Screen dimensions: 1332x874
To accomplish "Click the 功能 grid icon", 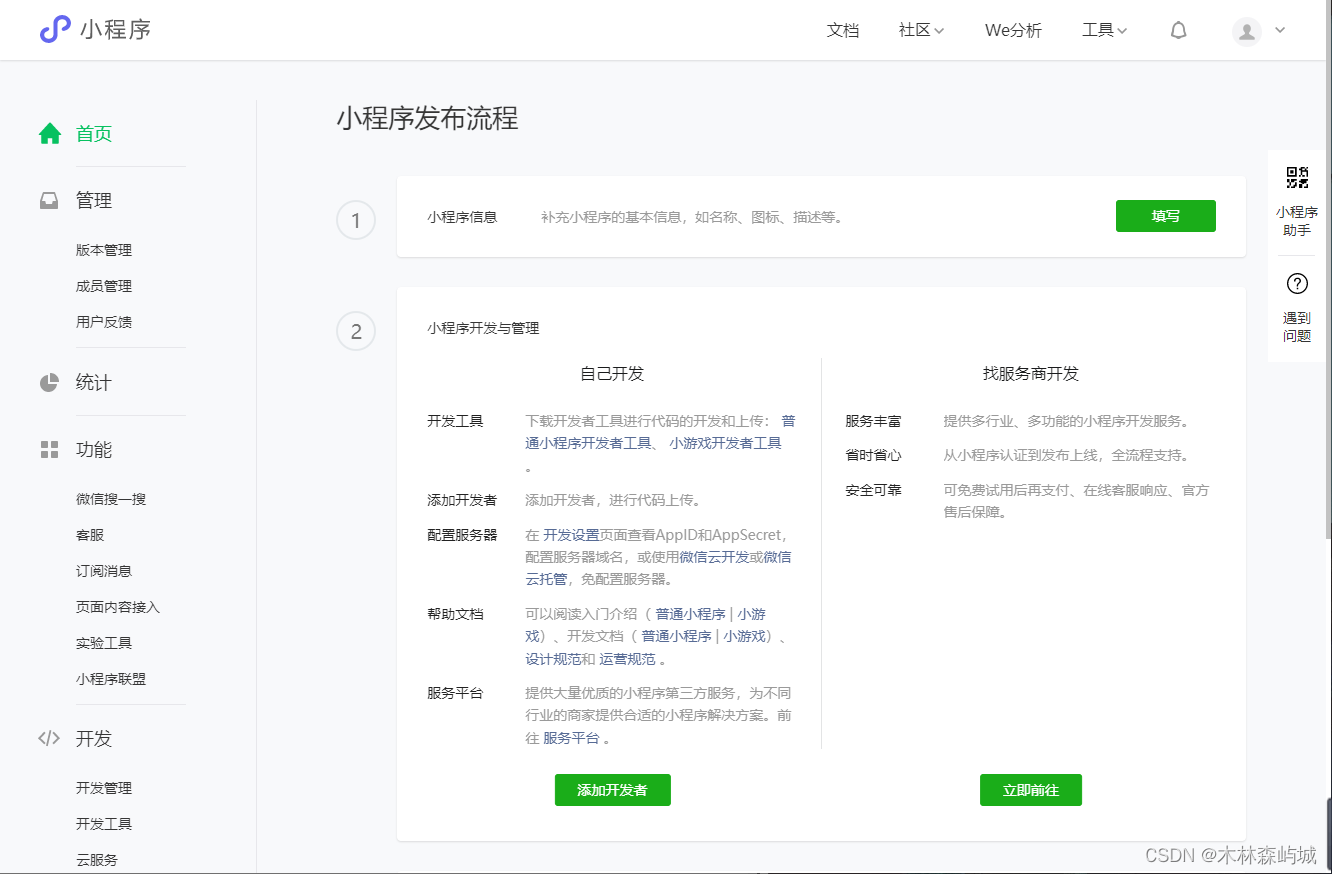I will coord(49,449).
